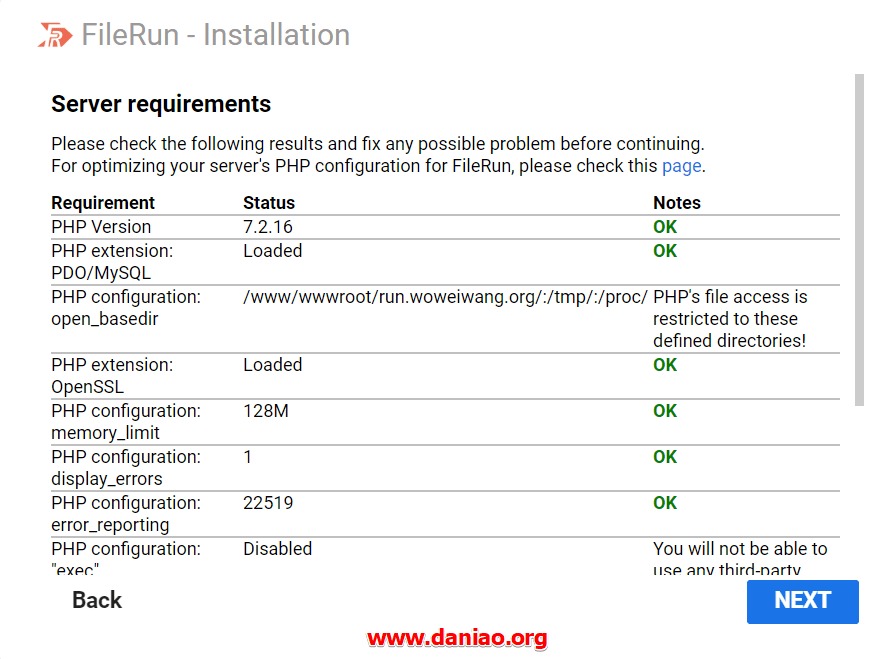This screenshot has height=659, width=896.
Task: Click the 'Notes' column header
Action: coord(677,203)
